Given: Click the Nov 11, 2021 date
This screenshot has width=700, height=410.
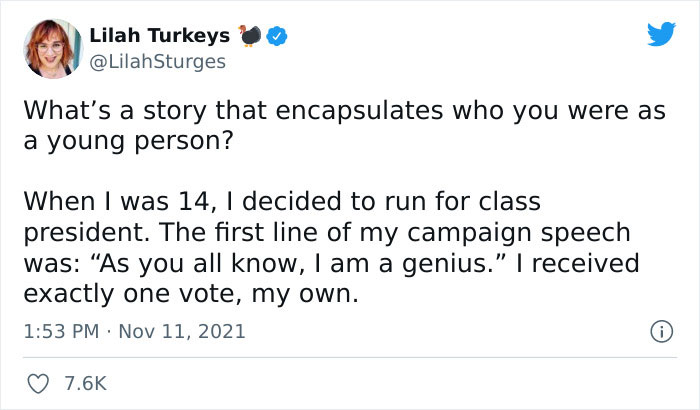Looking at the screenshot, I should coord(183,330).
